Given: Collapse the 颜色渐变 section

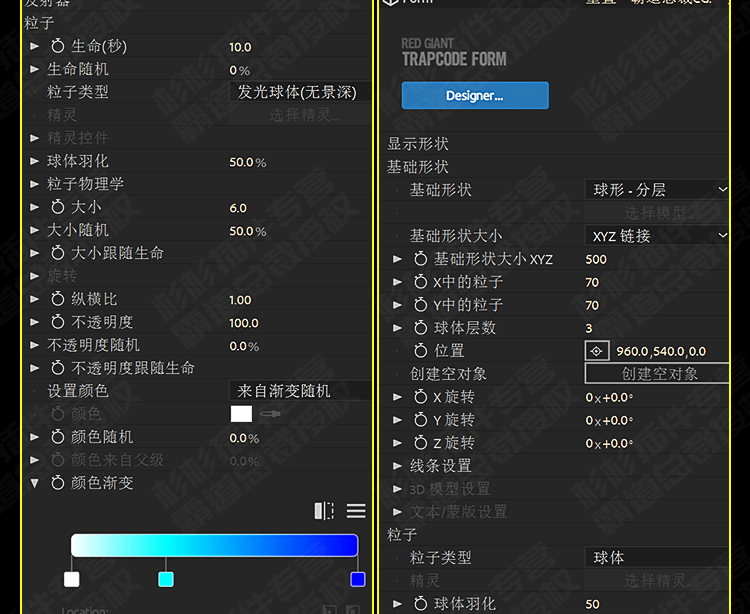Looking at the screenshot, I should [x=34, y=483].
